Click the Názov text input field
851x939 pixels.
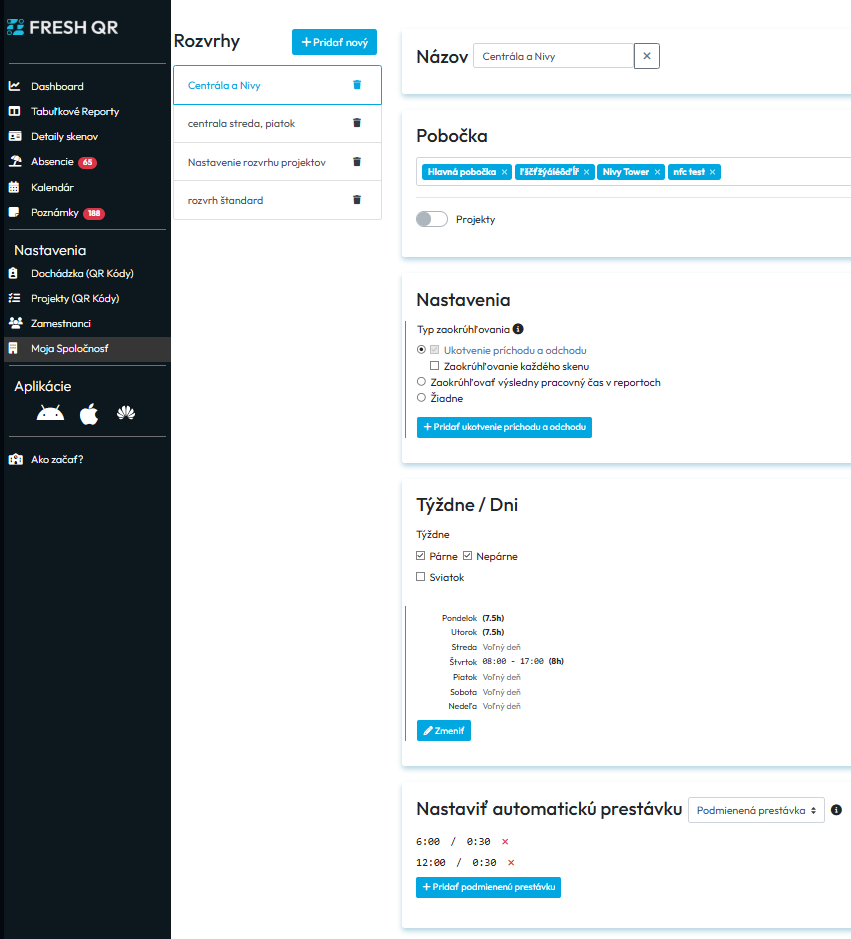pyautogui.click(x=553, y=57)
